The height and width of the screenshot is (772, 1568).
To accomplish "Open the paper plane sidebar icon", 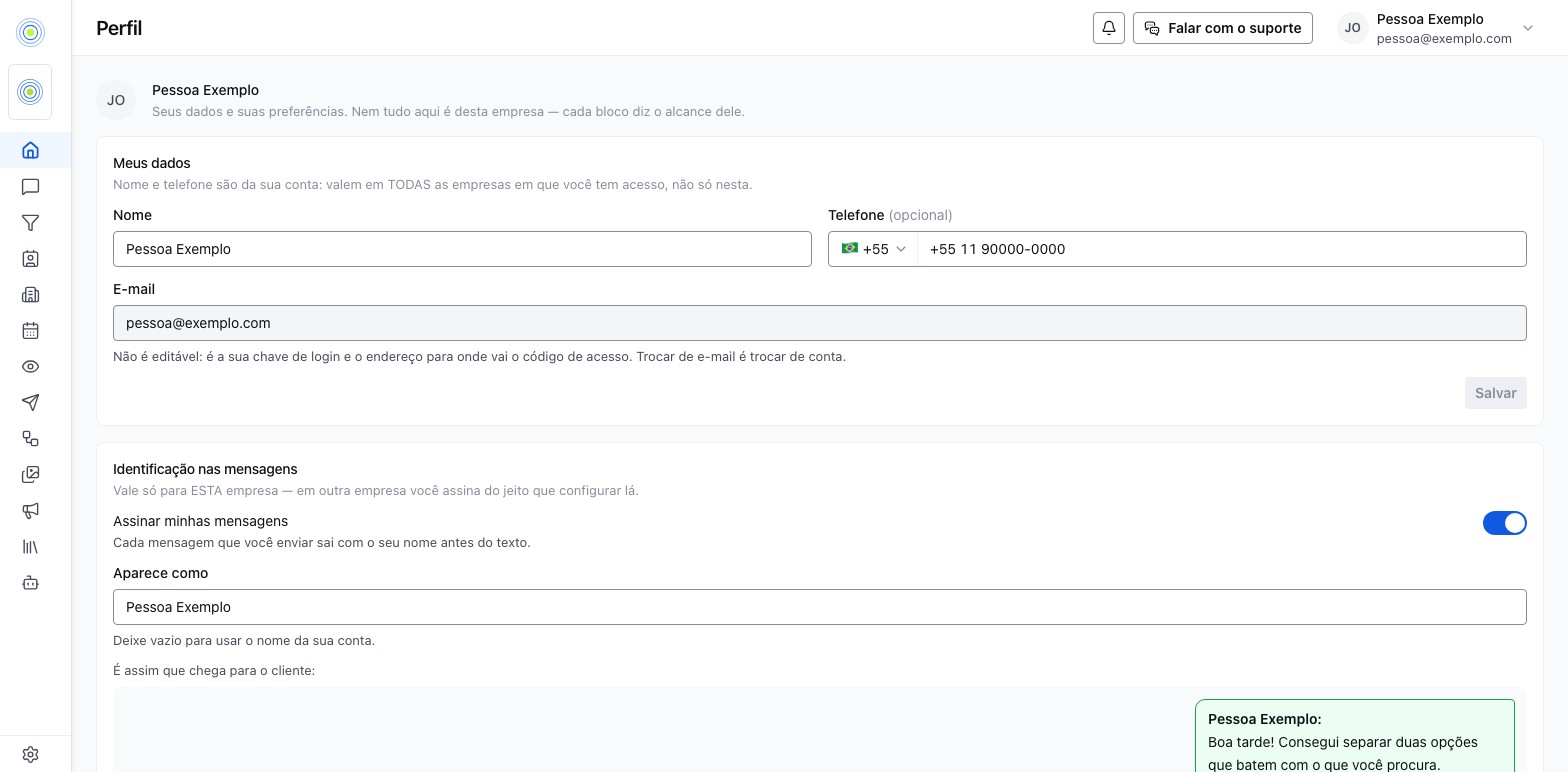I will click(x=30, y=403).
